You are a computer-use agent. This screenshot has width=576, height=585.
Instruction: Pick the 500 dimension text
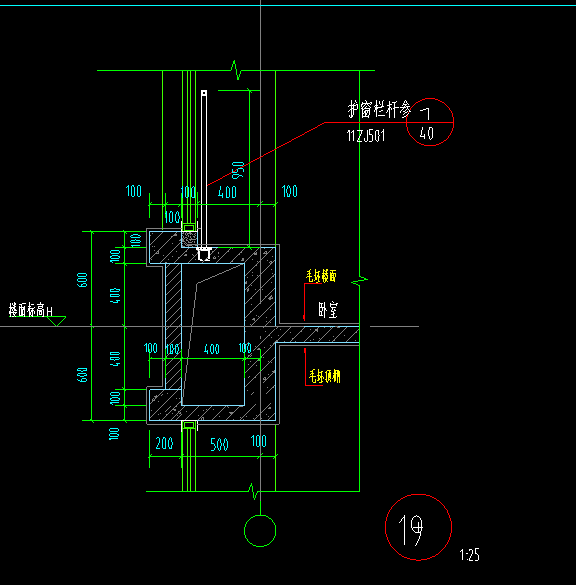pos(219,444)
